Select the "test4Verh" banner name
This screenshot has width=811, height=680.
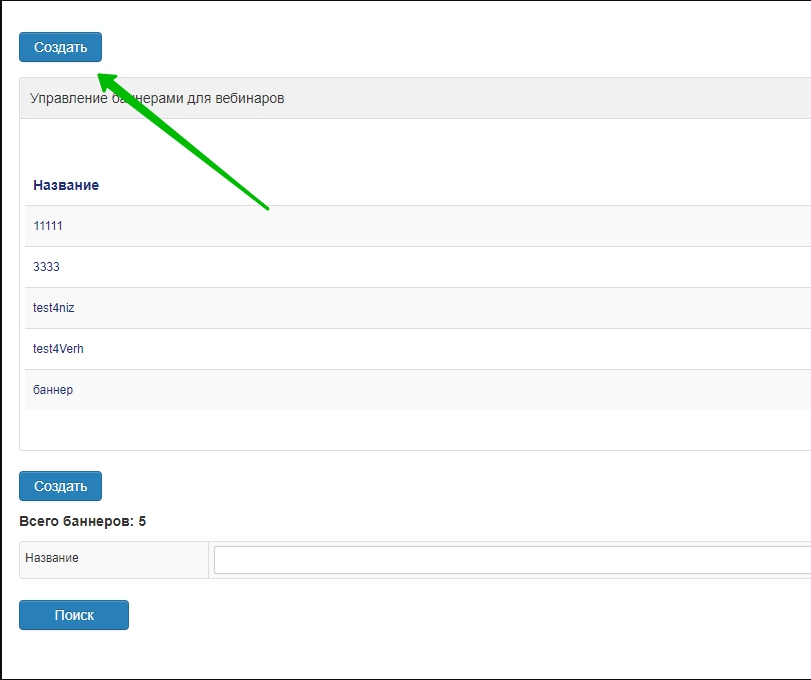click(58, 349)
